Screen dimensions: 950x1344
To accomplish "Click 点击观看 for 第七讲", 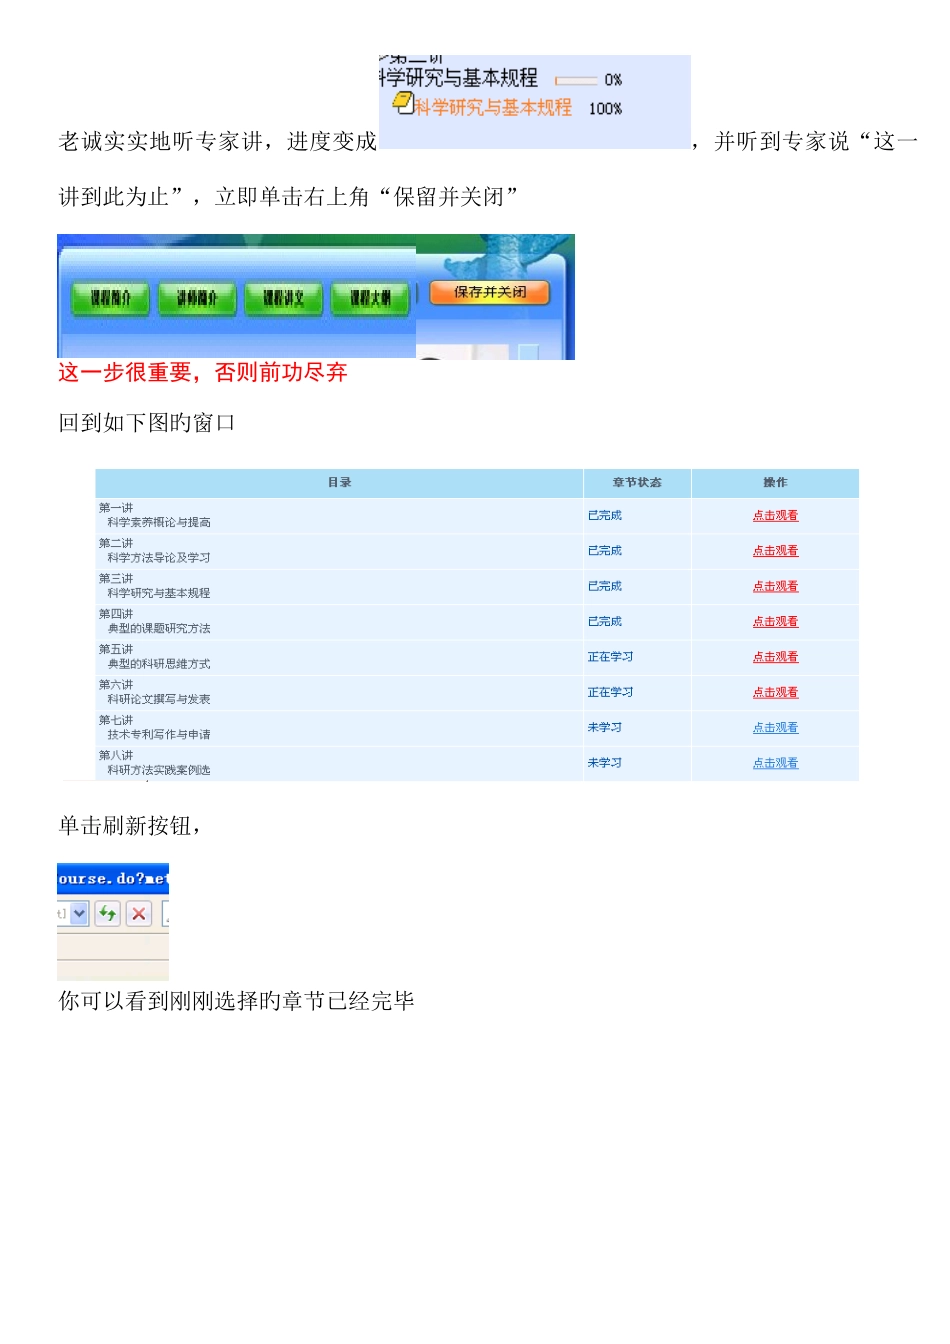I will coord(775,728).
